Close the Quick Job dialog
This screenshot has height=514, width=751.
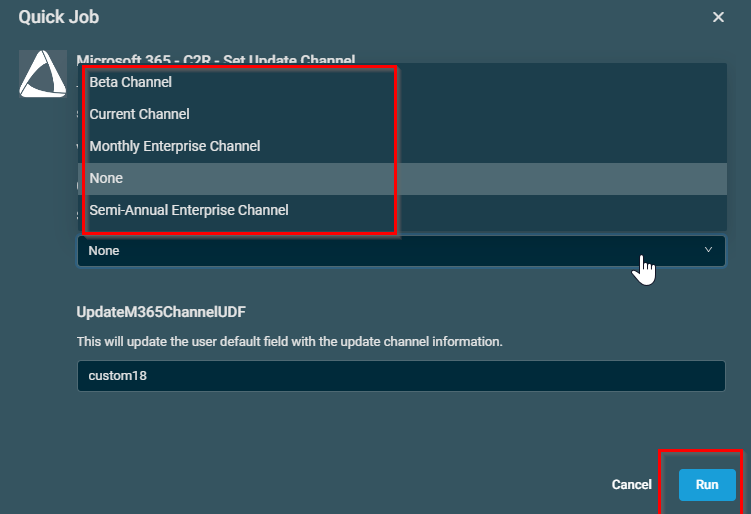click(718, 17)
